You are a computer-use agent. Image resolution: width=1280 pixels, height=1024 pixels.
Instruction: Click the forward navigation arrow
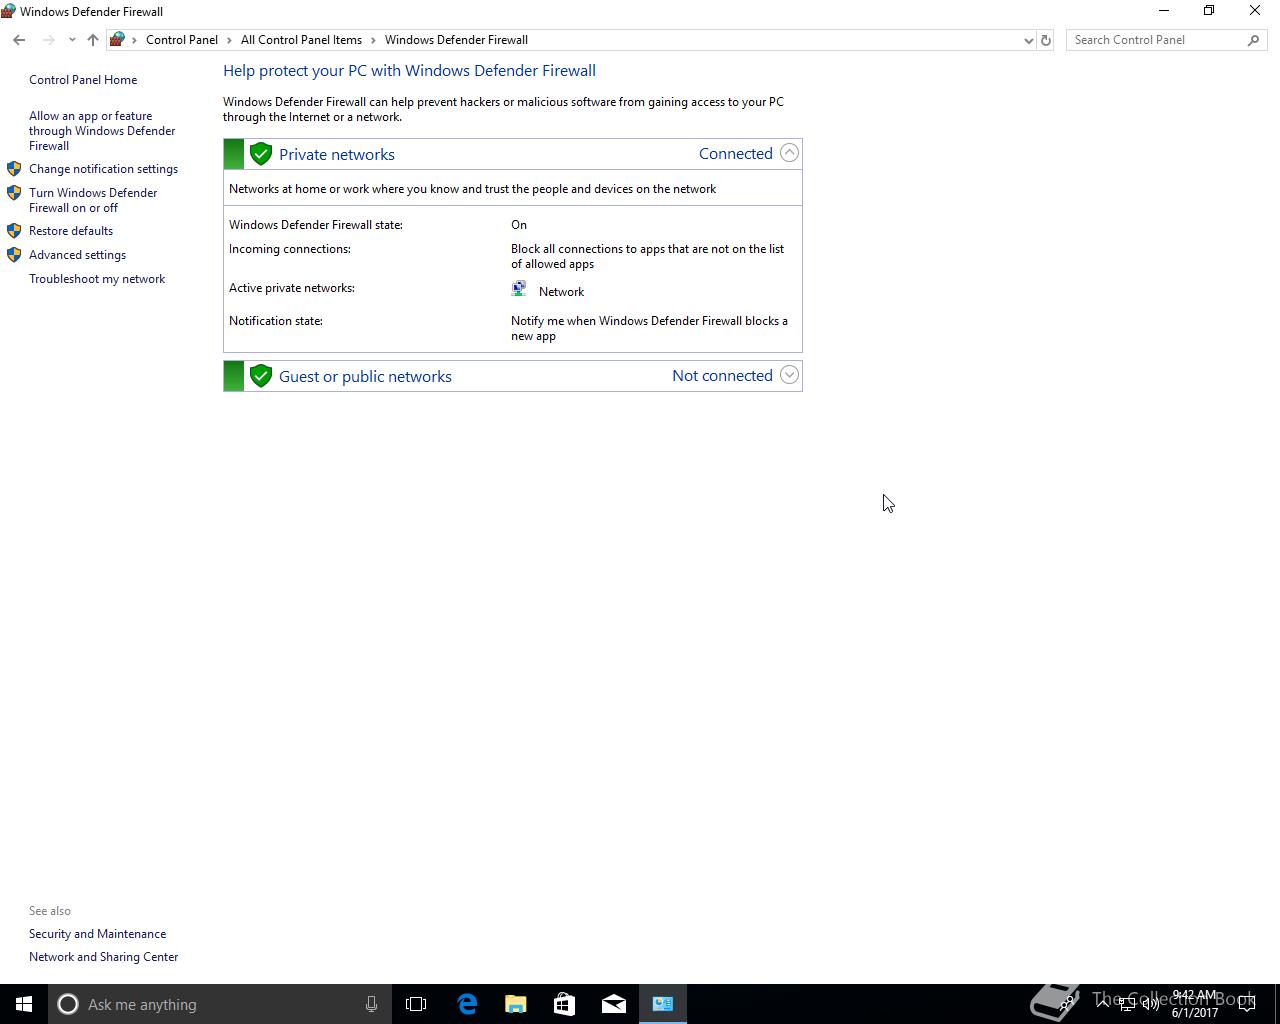pos(48,40)
